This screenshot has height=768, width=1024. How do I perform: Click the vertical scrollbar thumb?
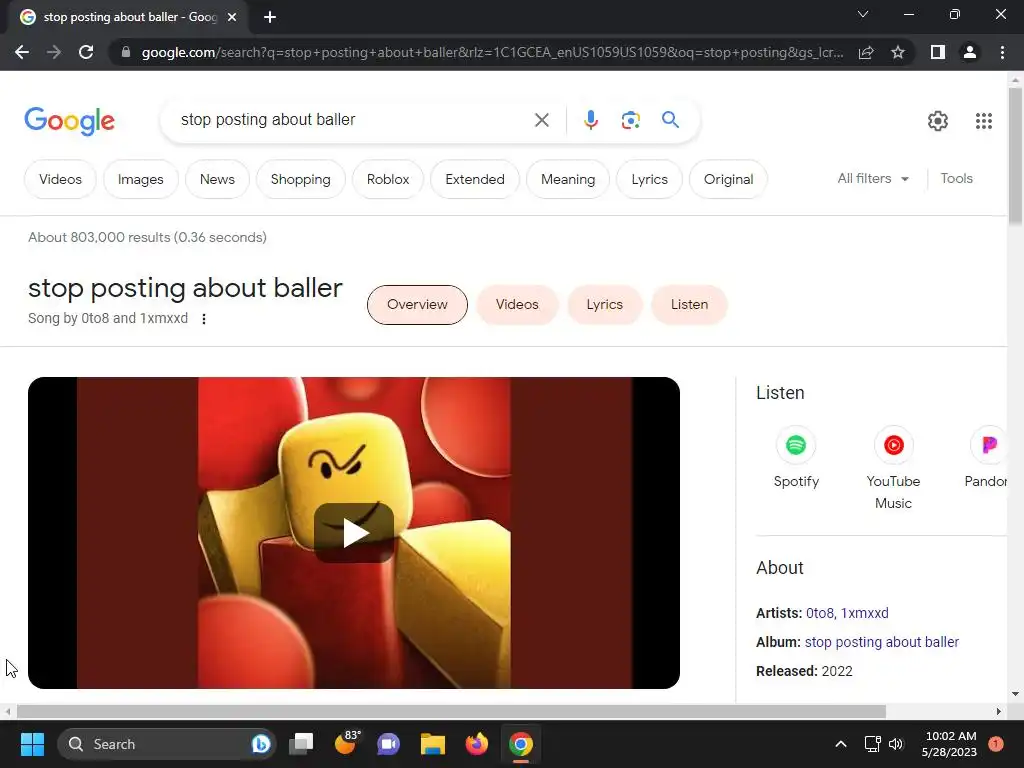coord(1015,157)
